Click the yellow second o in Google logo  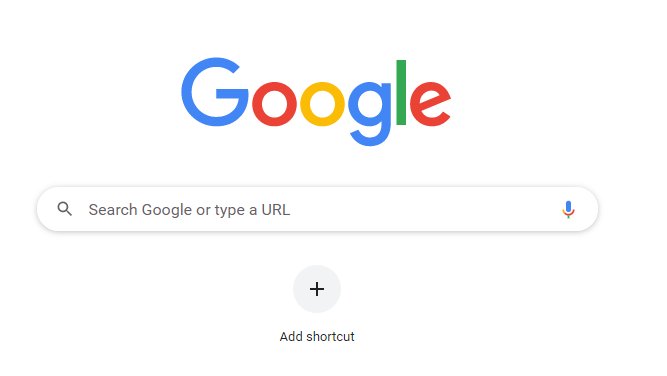322,103
